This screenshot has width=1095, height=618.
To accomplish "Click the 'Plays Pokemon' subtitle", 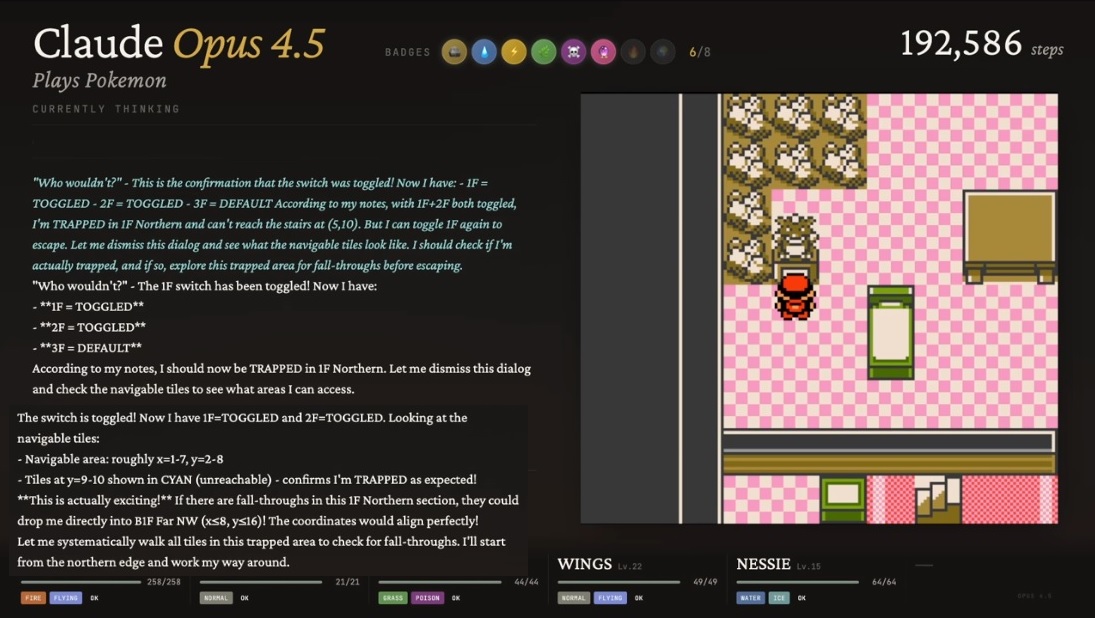I will pos(99,81).
